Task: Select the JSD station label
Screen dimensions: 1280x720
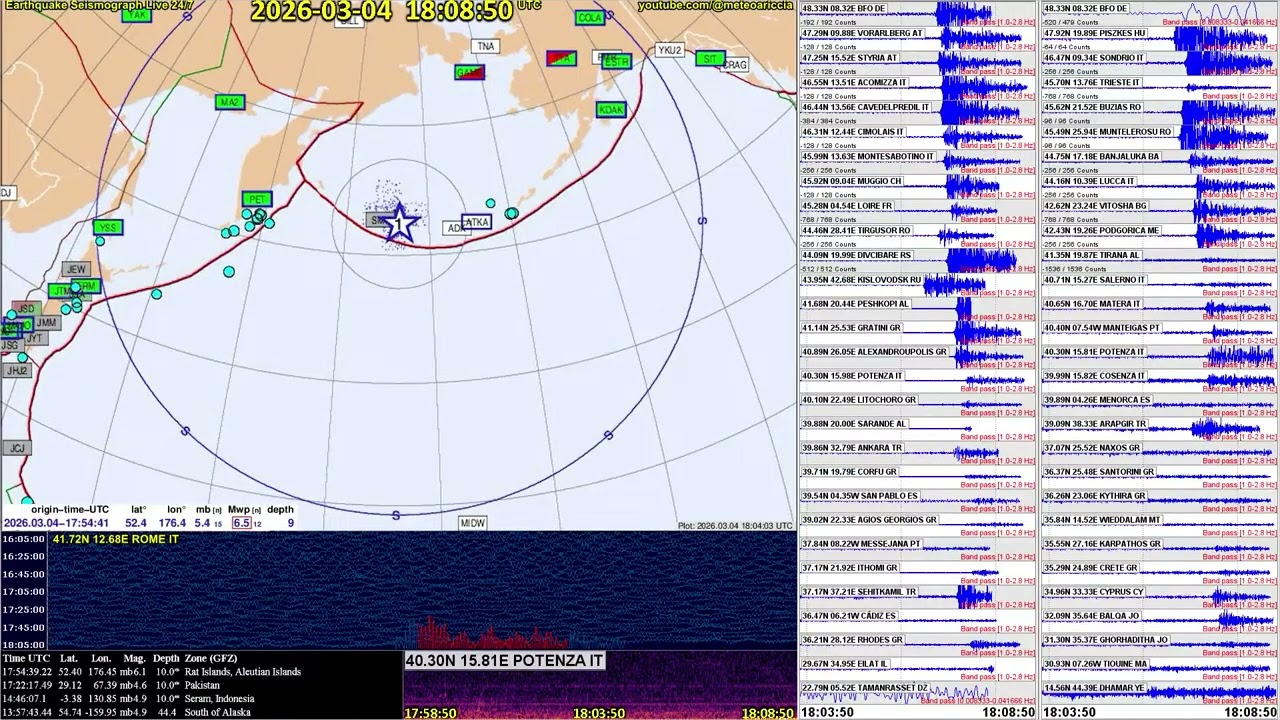Action: tap(26, 308)
